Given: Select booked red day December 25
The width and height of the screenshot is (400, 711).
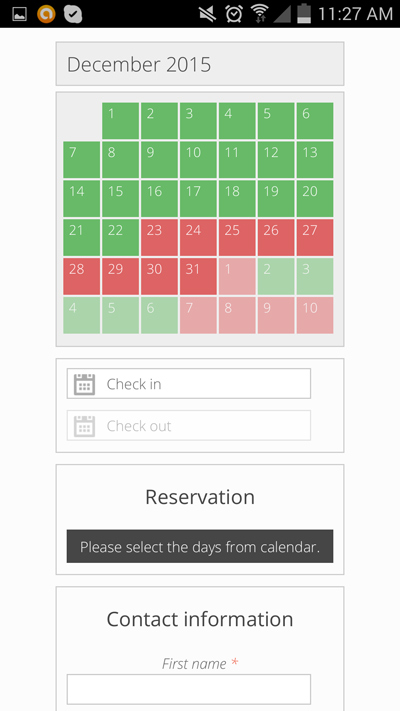Looking at the screenshot, I should [x=237, y=238].
